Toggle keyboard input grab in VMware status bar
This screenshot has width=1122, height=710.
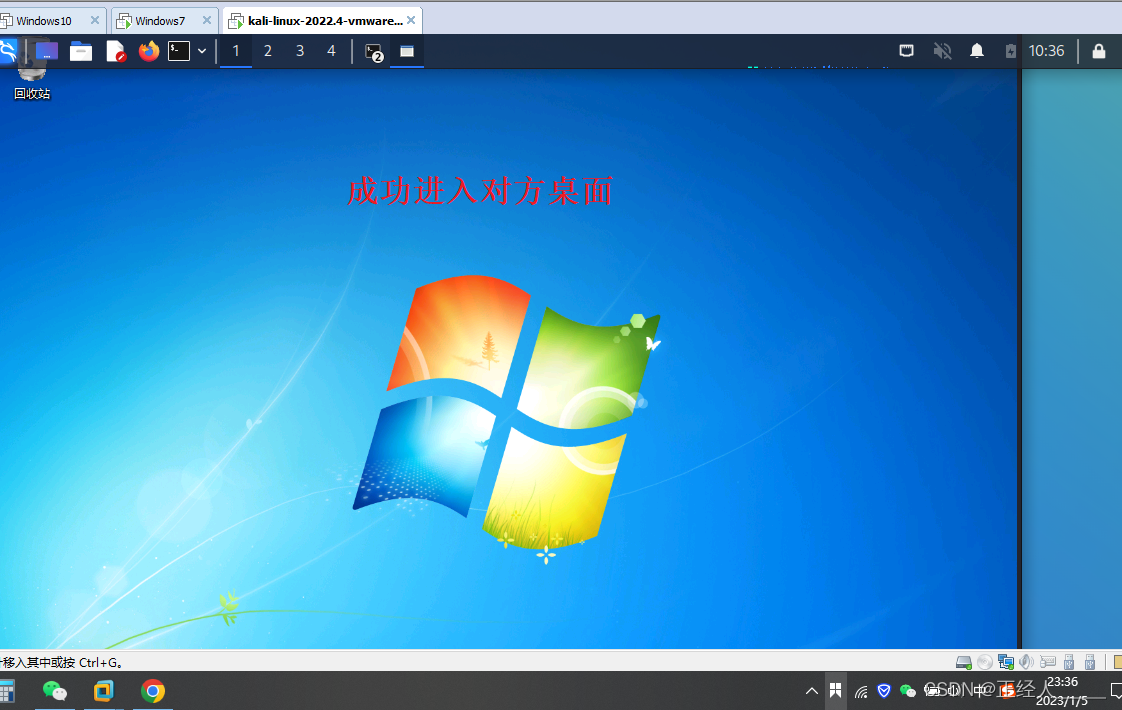tap(1047, 661)
